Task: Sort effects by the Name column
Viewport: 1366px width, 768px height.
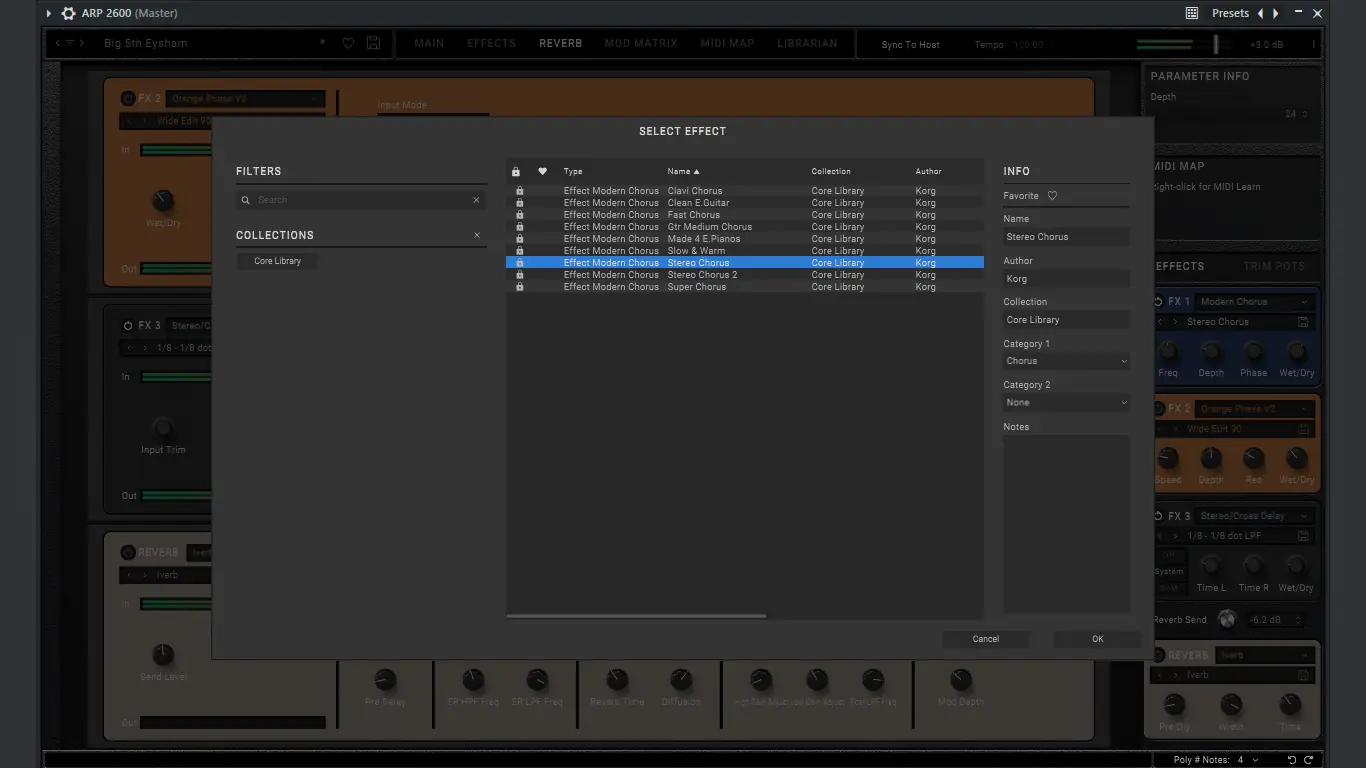Action: pos(684,171)
